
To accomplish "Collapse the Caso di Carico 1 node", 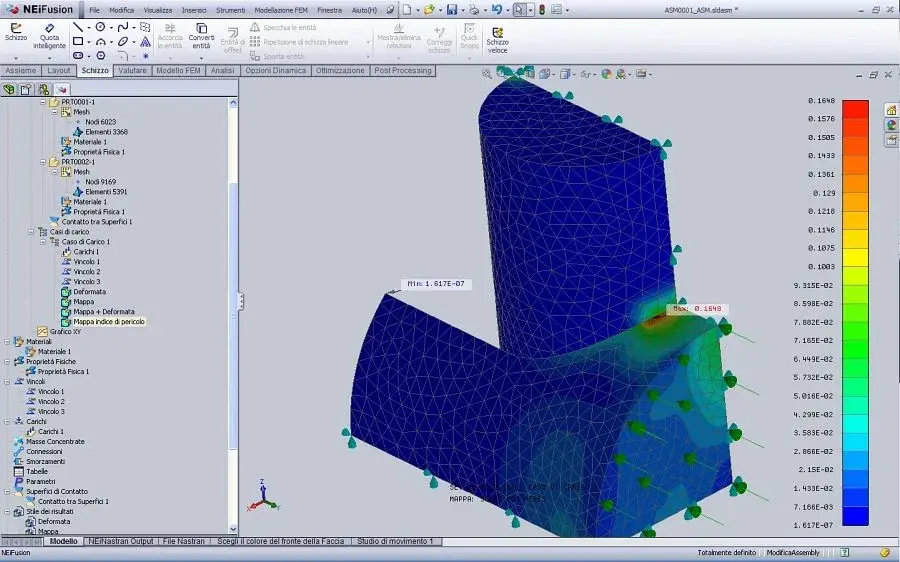I will tap(43, 242).
